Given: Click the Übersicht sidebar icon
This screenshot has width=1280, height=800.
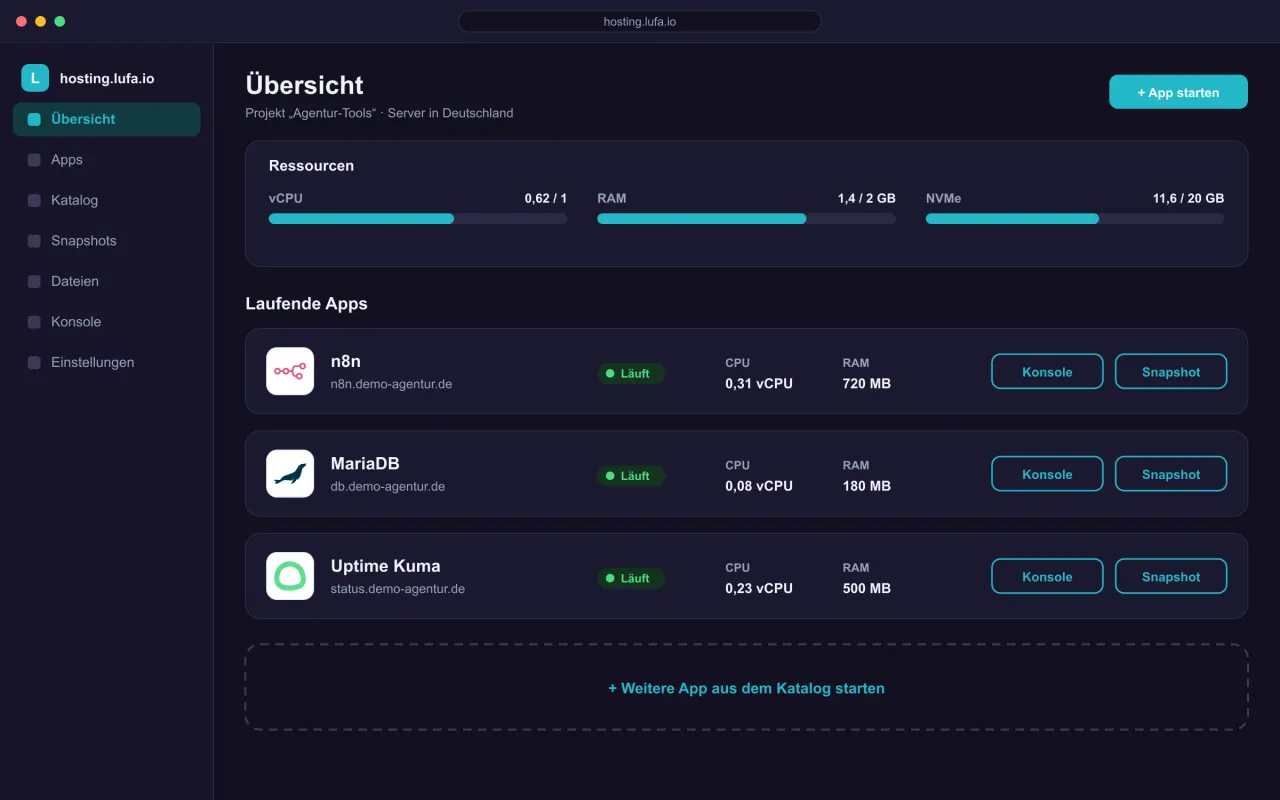Looking at the screenshot, I should coord(34,119).
